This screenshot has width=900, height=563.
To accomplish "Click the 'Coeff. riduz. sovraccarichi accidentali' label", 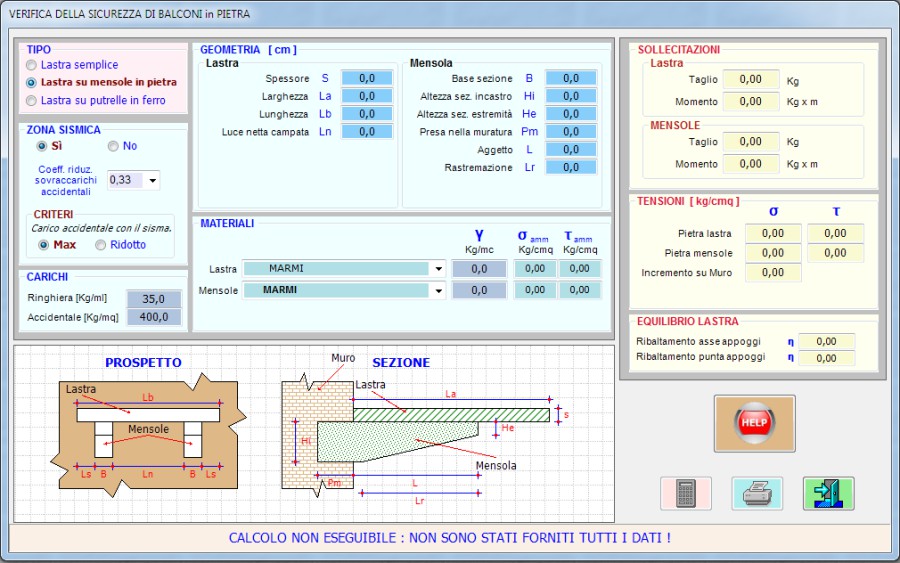I will (66, 180).
